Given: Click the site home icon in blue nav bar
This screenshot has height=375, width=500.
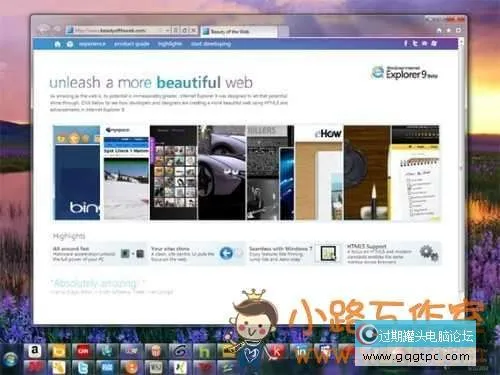Looking at the screenshot, I should coord(57,44).
